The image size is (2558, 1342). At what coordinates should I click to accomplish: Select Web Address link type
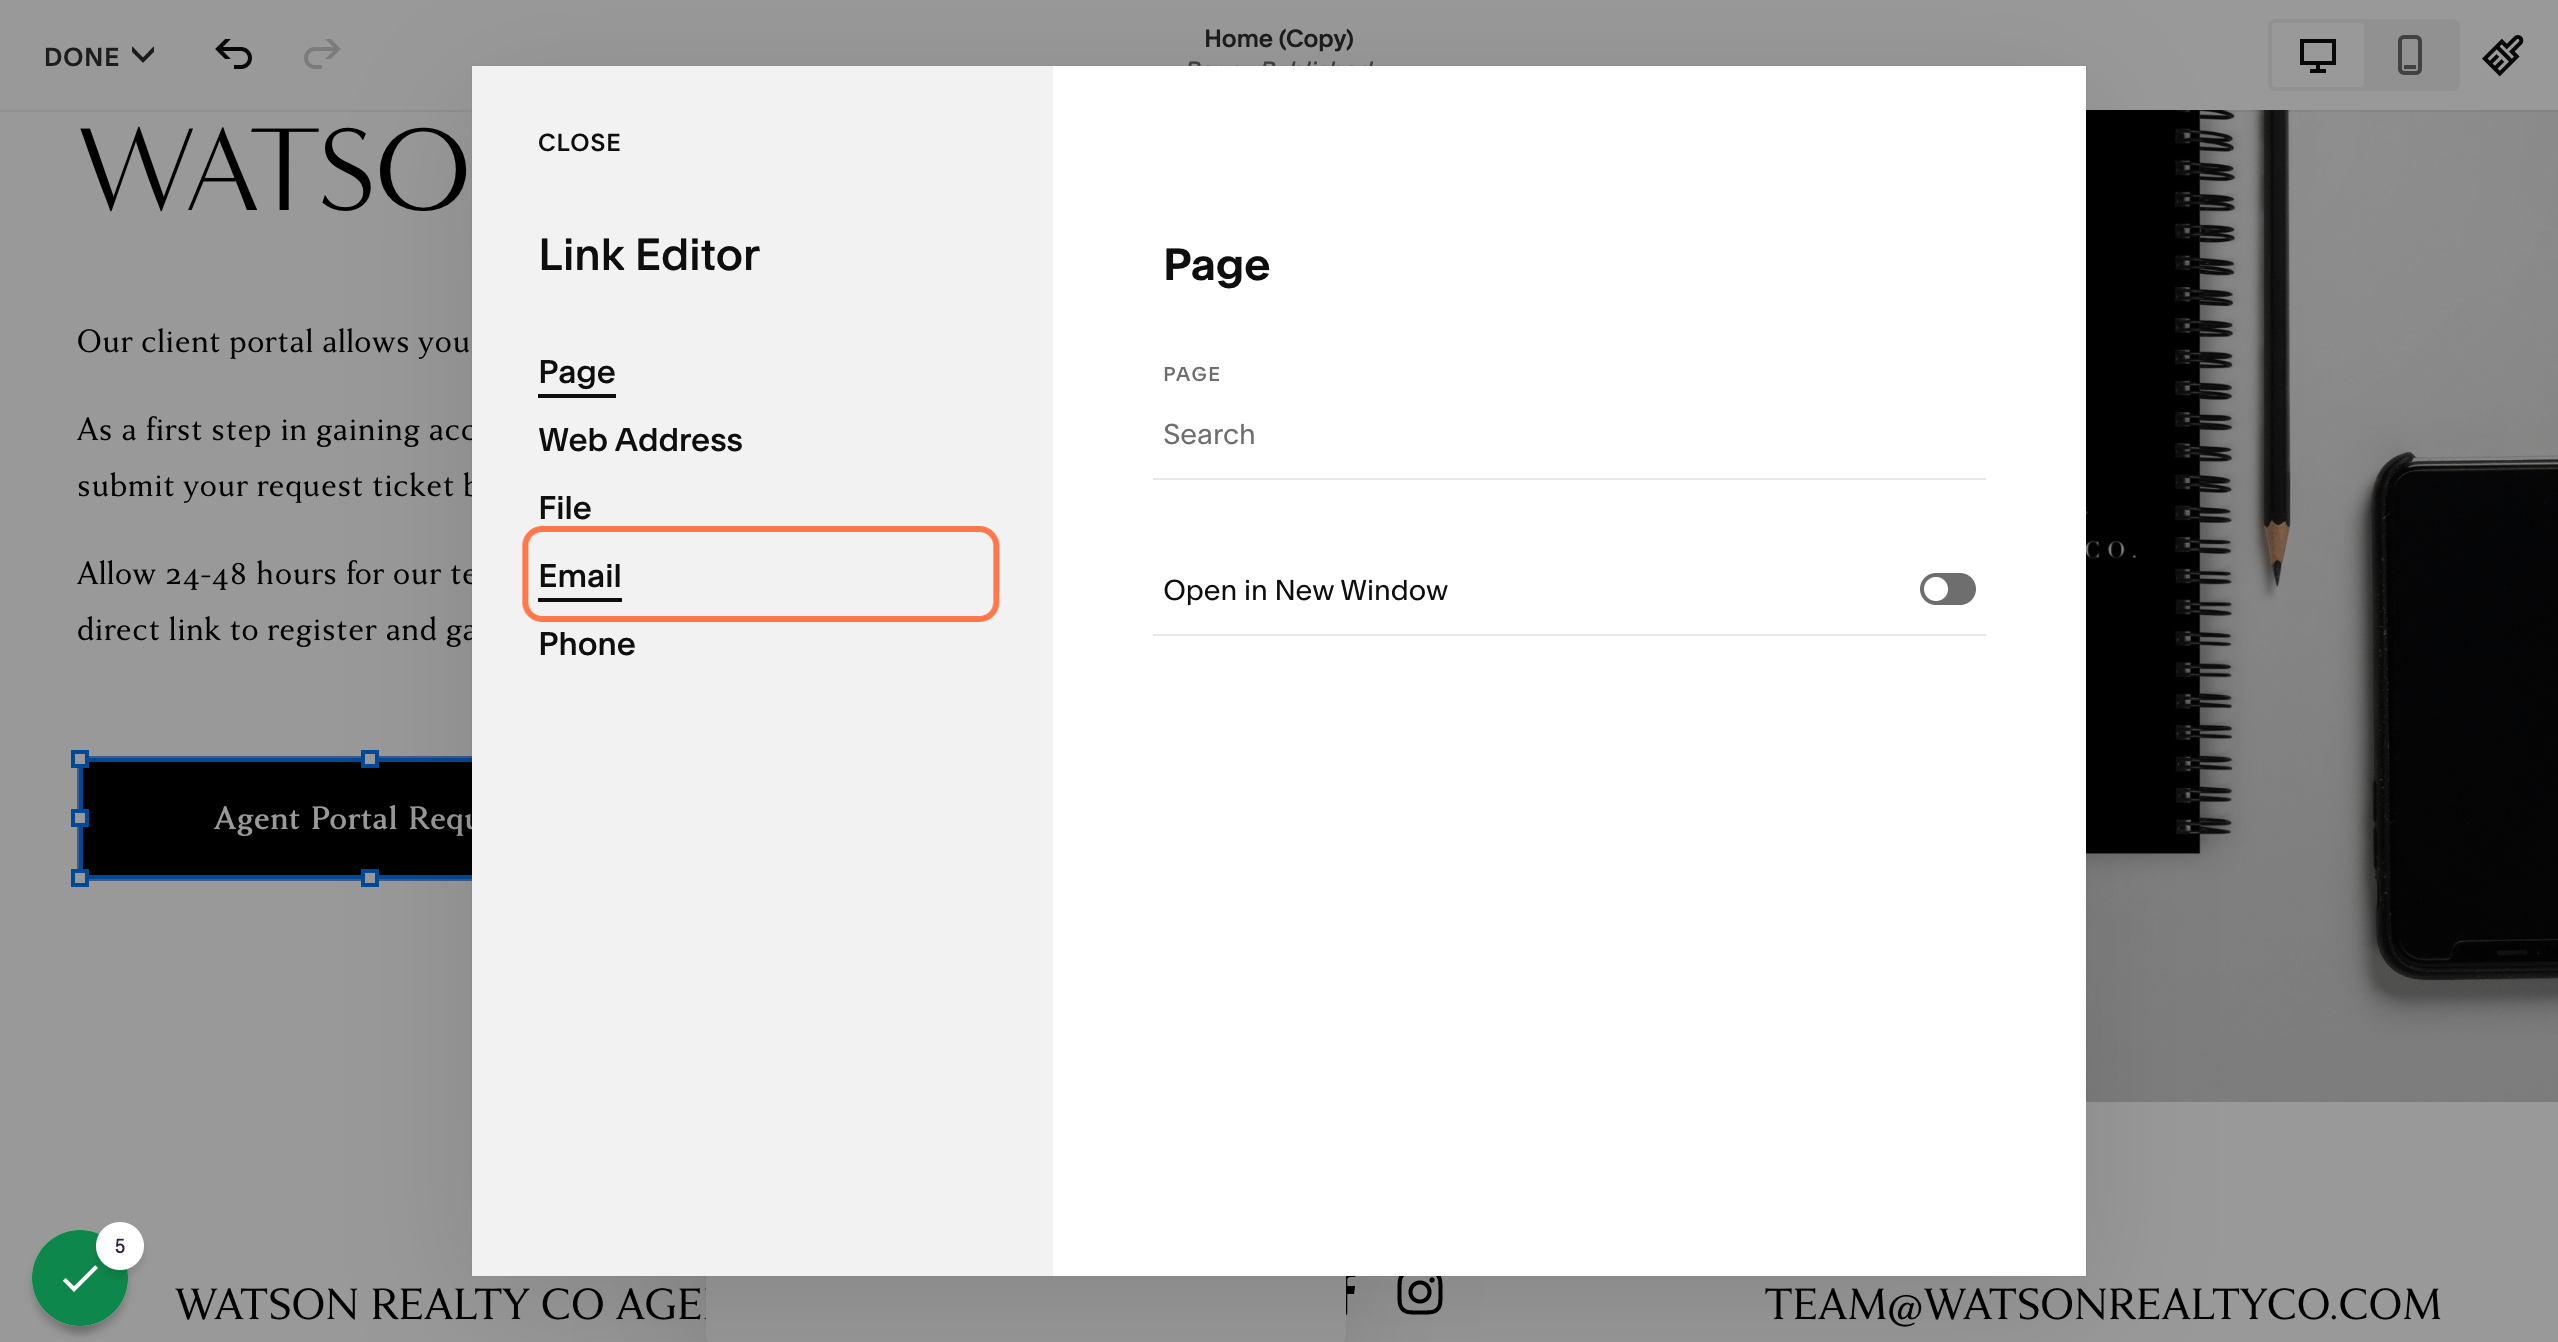(x=640, y=440)
